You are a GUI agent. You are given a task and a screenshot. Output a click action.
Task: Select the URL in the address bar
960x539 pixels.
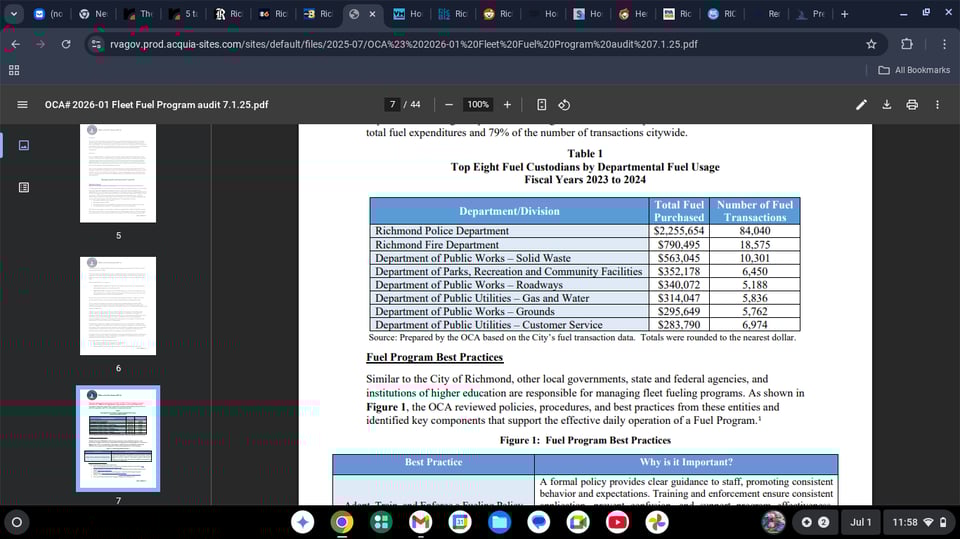pyautogui.click(x=404, y=44)
